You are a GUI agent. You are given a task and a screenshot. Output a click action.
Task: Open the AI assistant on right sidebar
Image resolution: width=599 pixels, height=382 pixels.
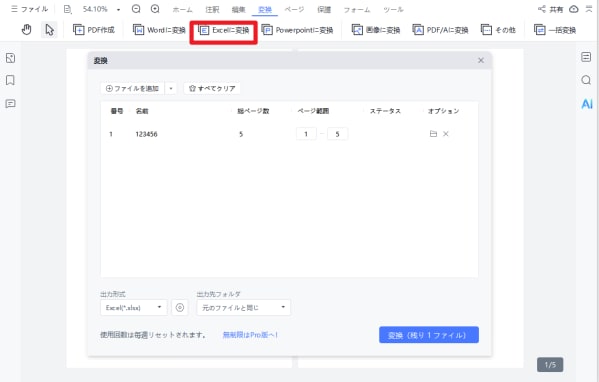[586, 104]
